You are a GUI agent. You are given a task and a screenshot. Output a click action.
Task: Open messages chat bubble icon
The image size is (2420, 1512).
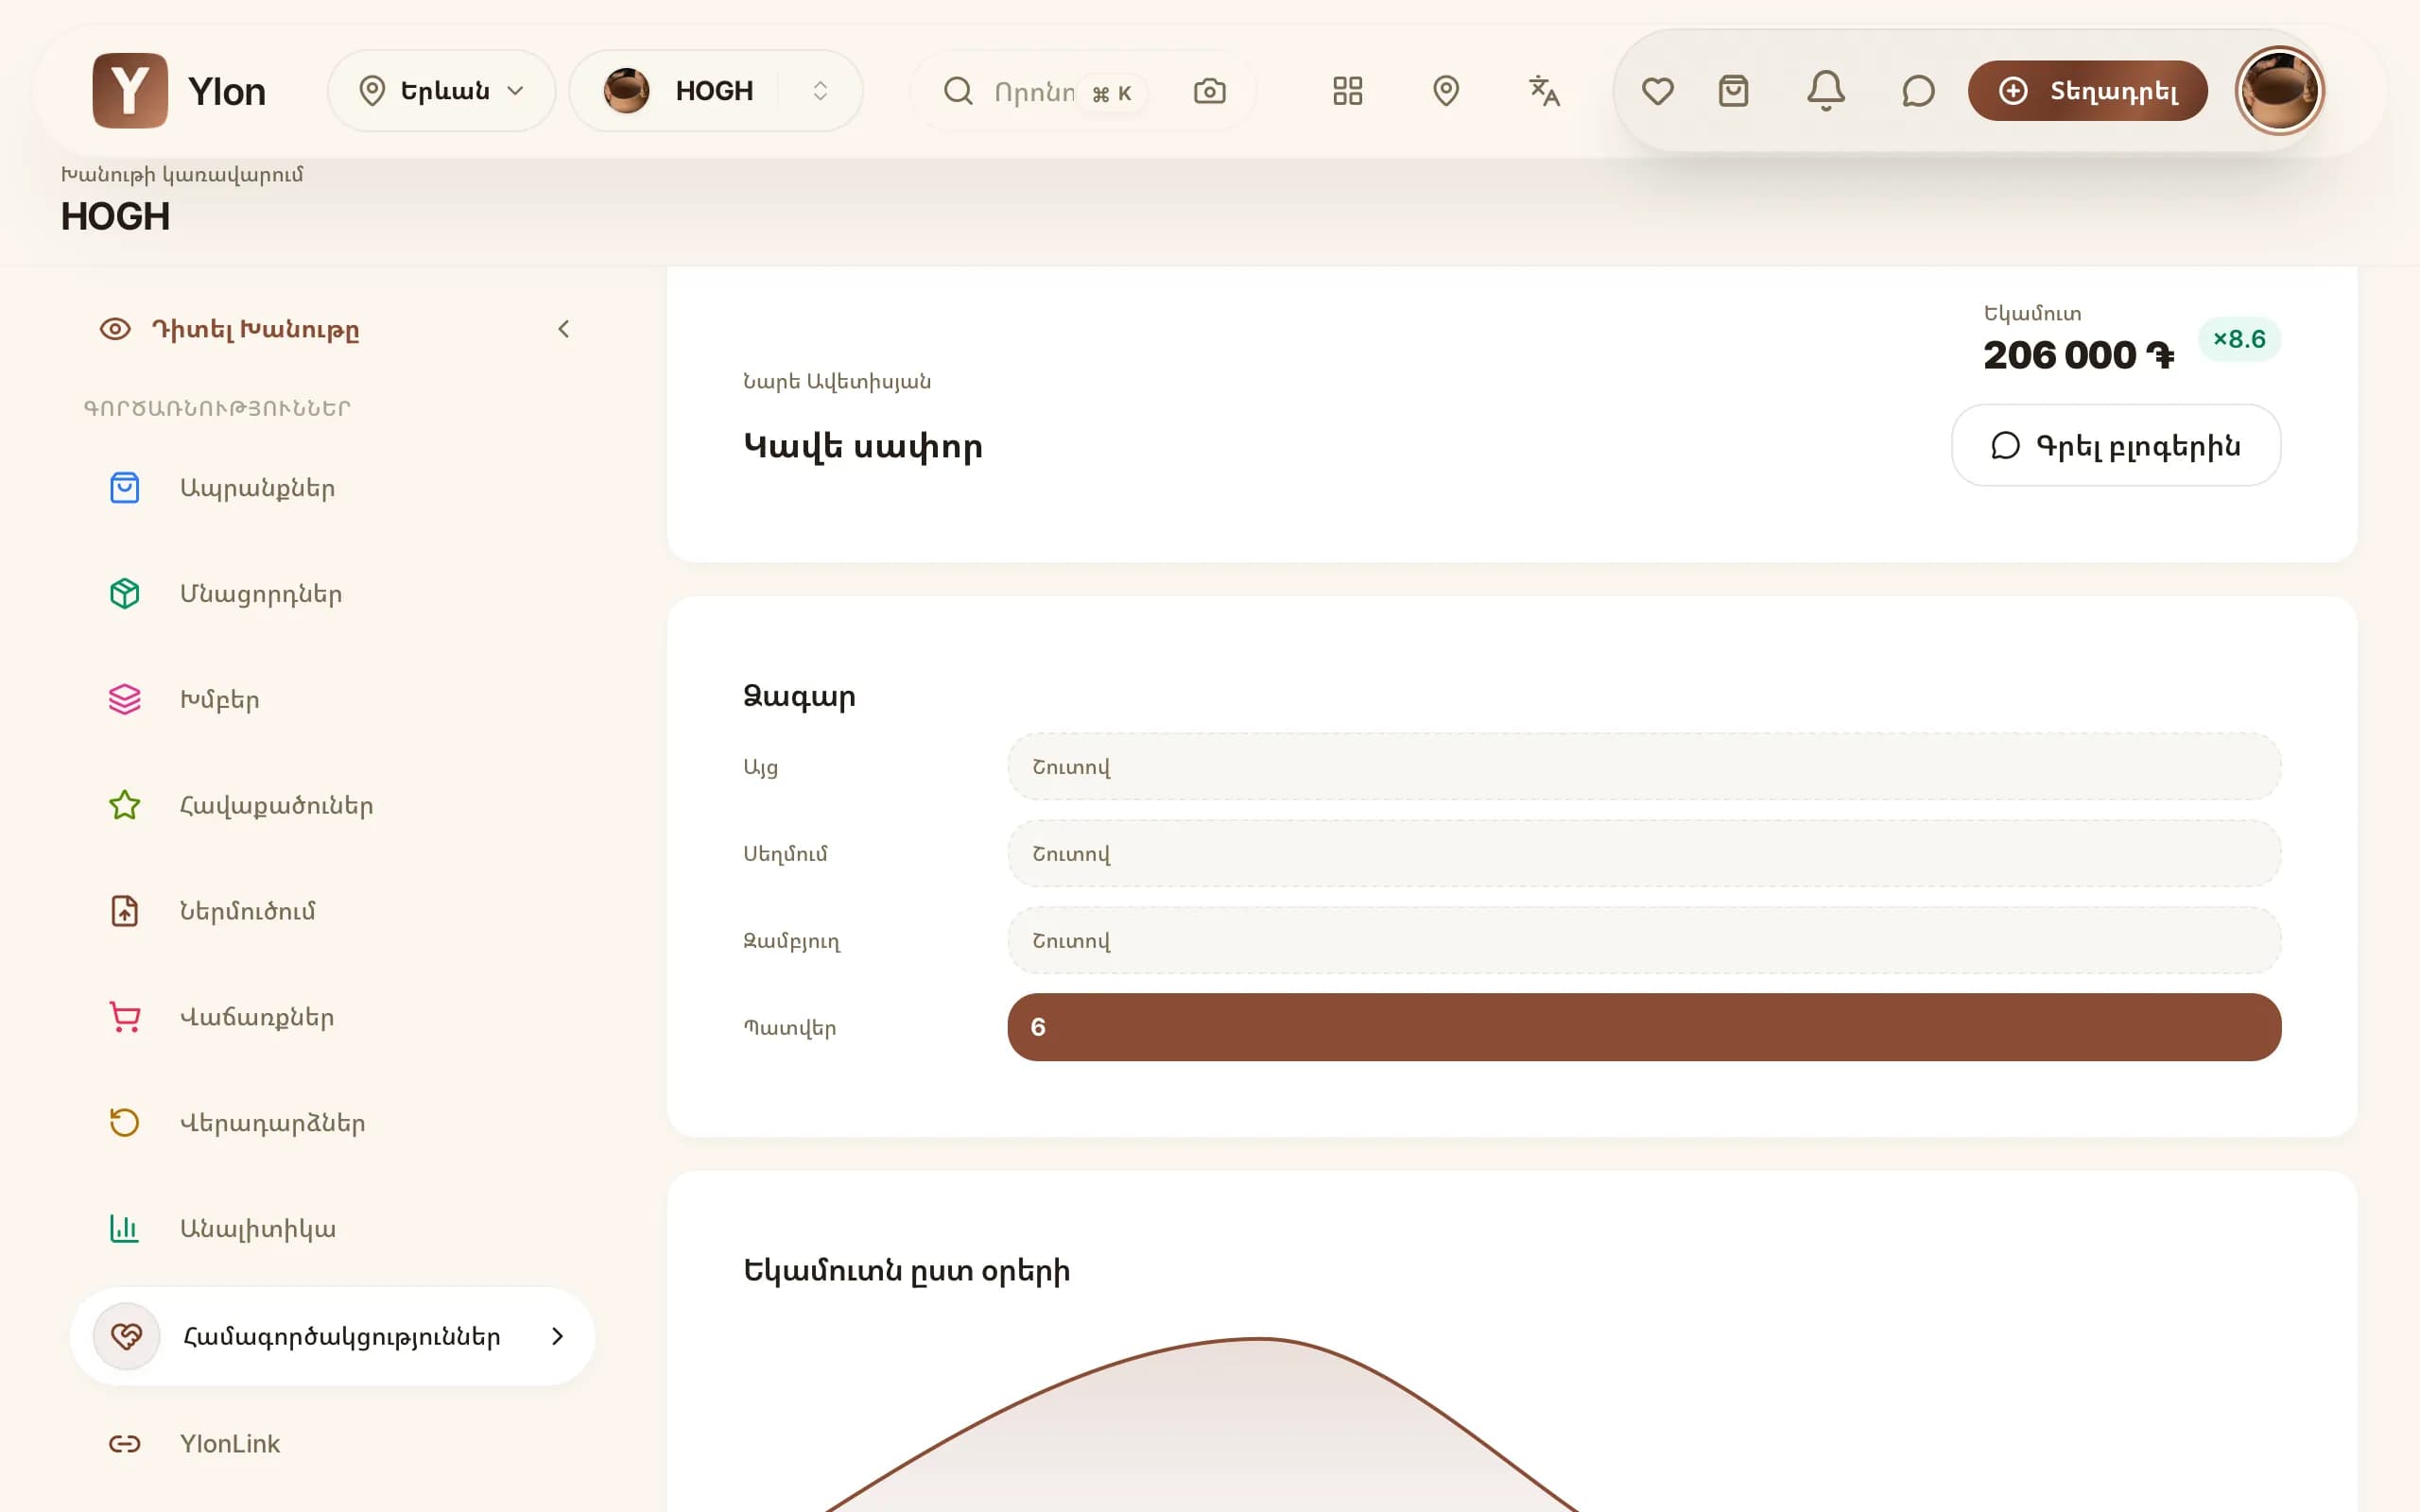[x=1917, y=91]
